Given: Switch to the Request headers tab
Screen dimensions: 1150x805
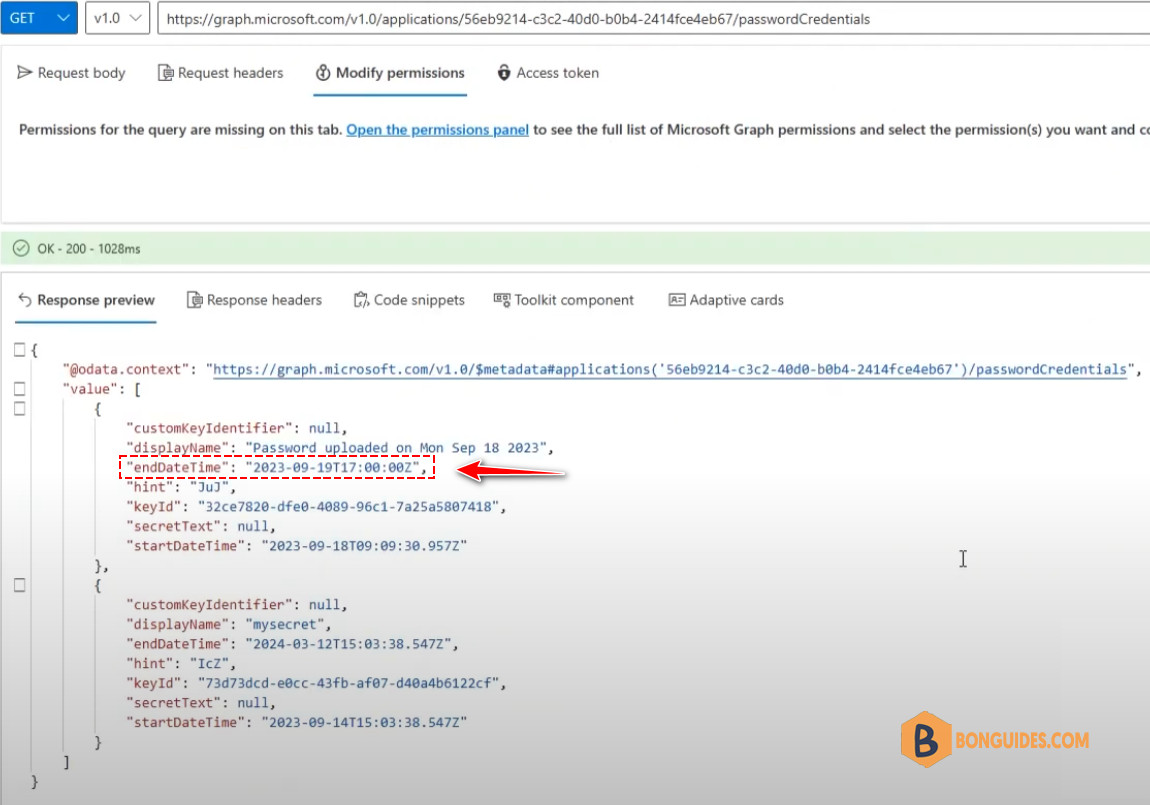Looking at the screenshot, I should 221,73.
